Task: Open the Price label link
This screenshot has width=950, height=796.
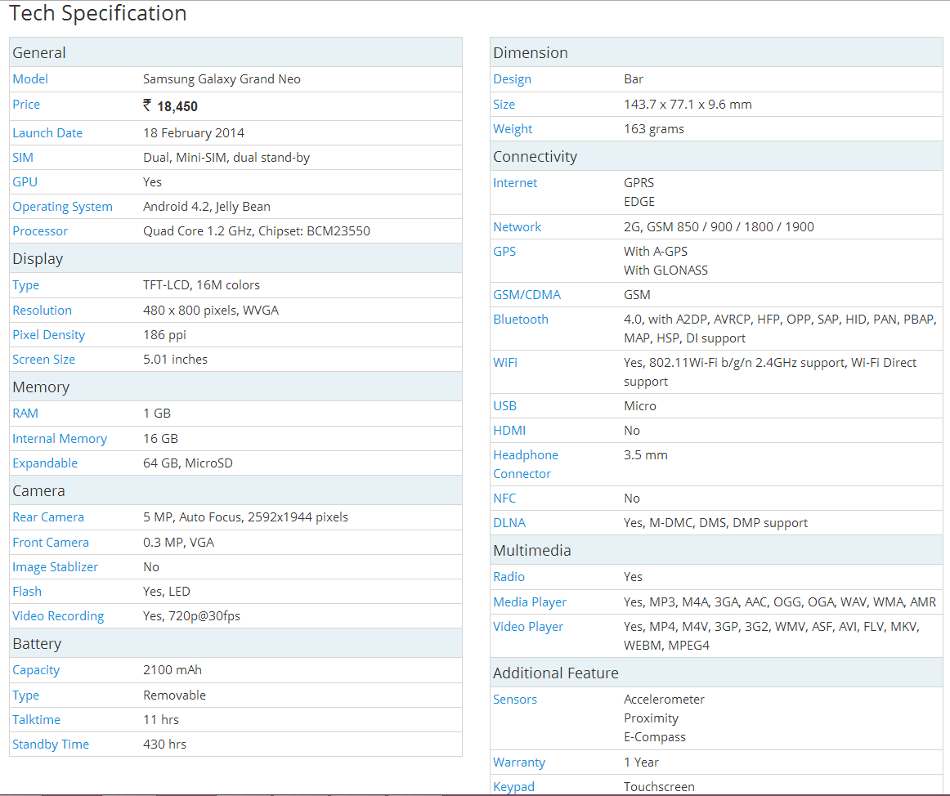Action: (26, 104)
